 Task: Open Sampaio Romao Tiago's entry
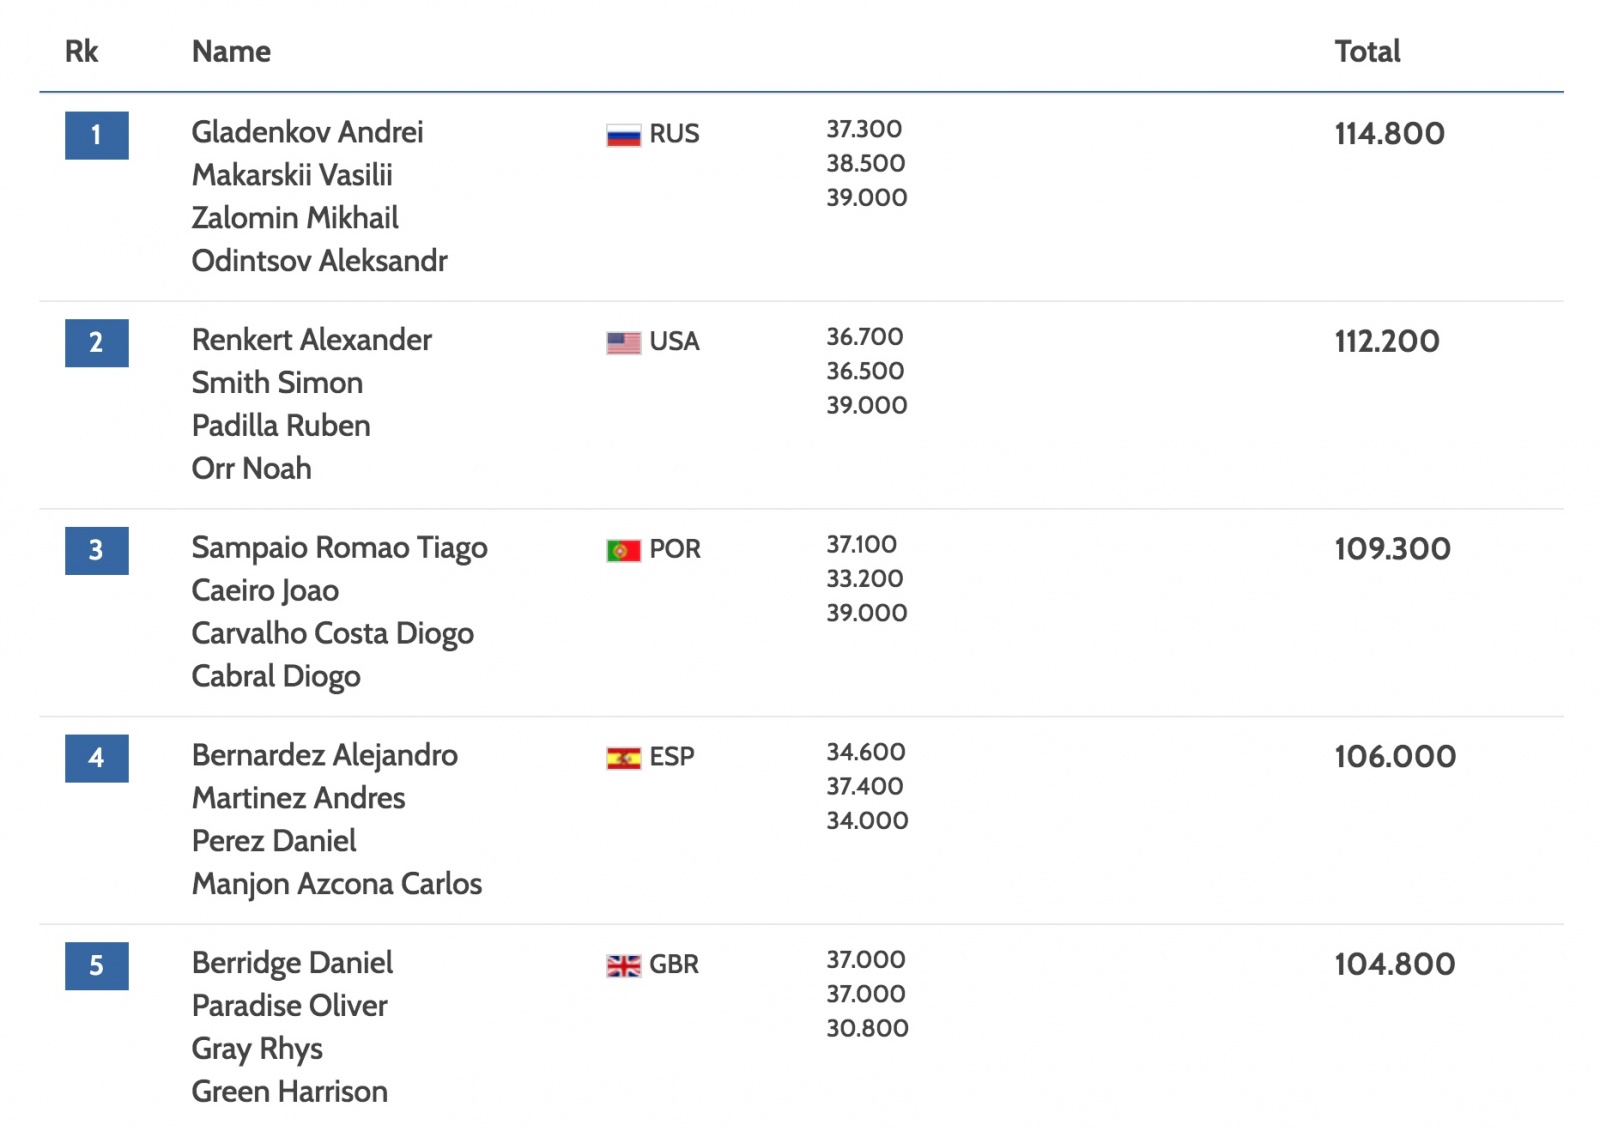[x=339, y=548]
